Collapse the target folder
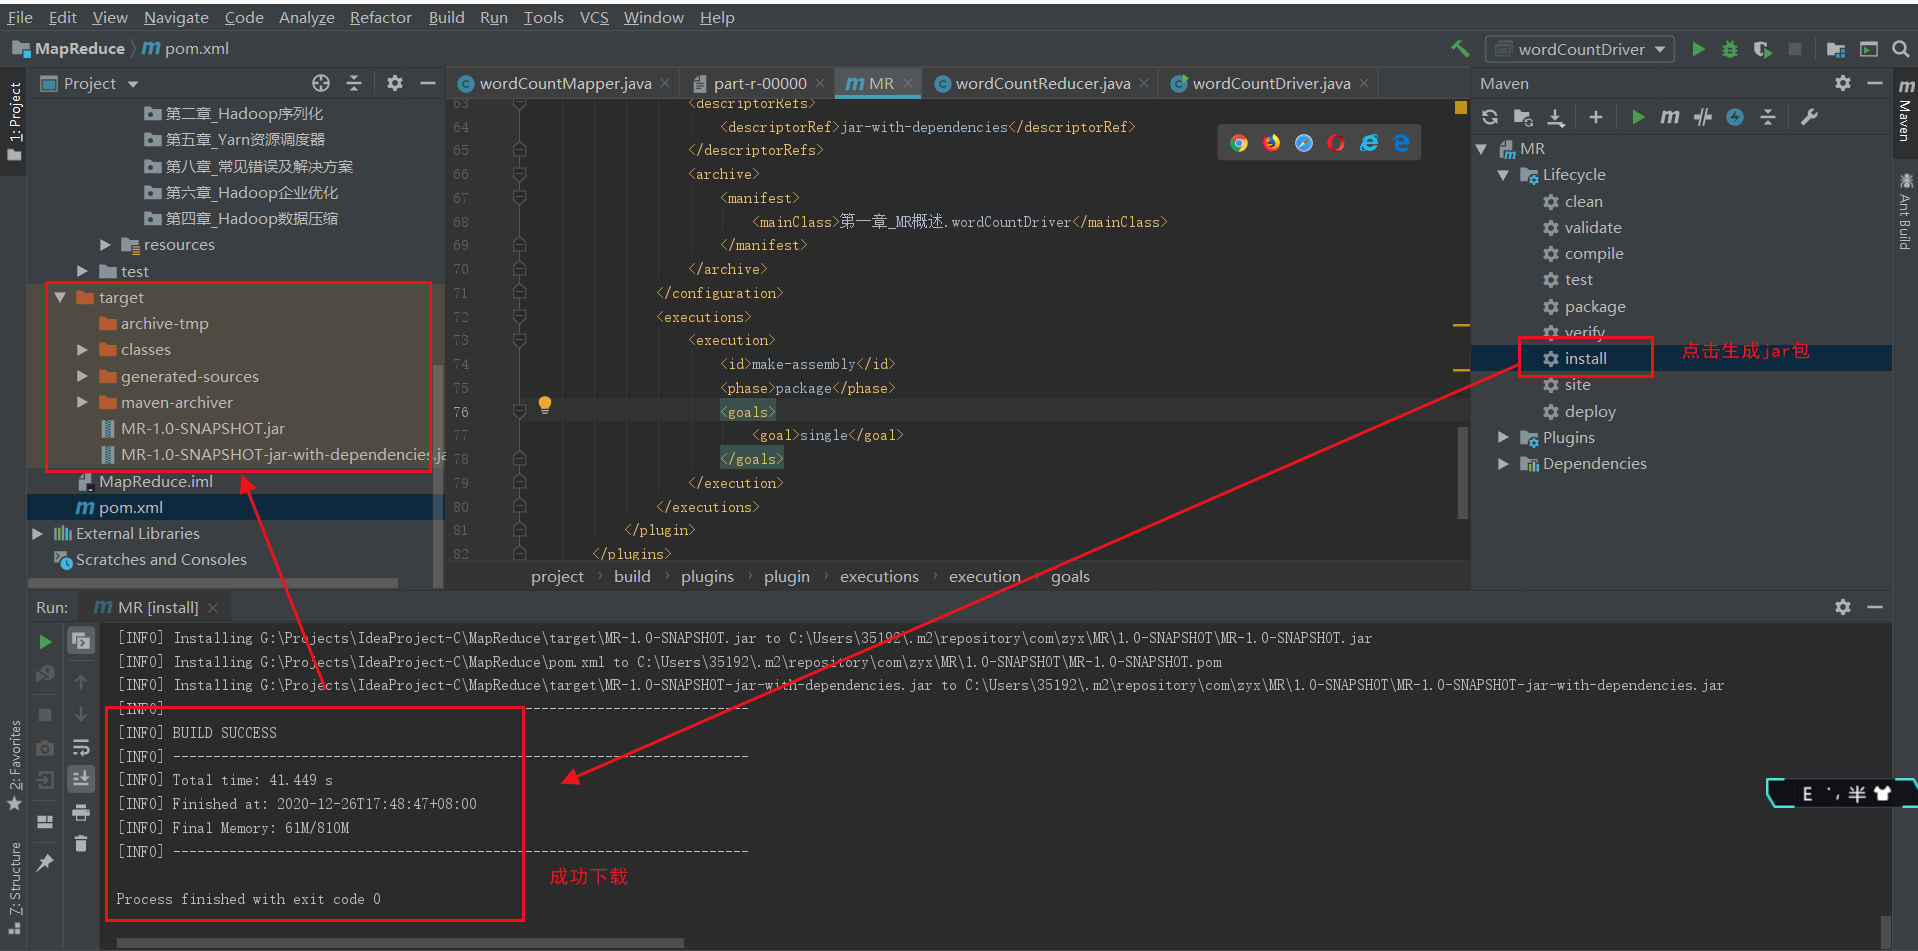The image size is (1918, 951). [x=60, y=297]
